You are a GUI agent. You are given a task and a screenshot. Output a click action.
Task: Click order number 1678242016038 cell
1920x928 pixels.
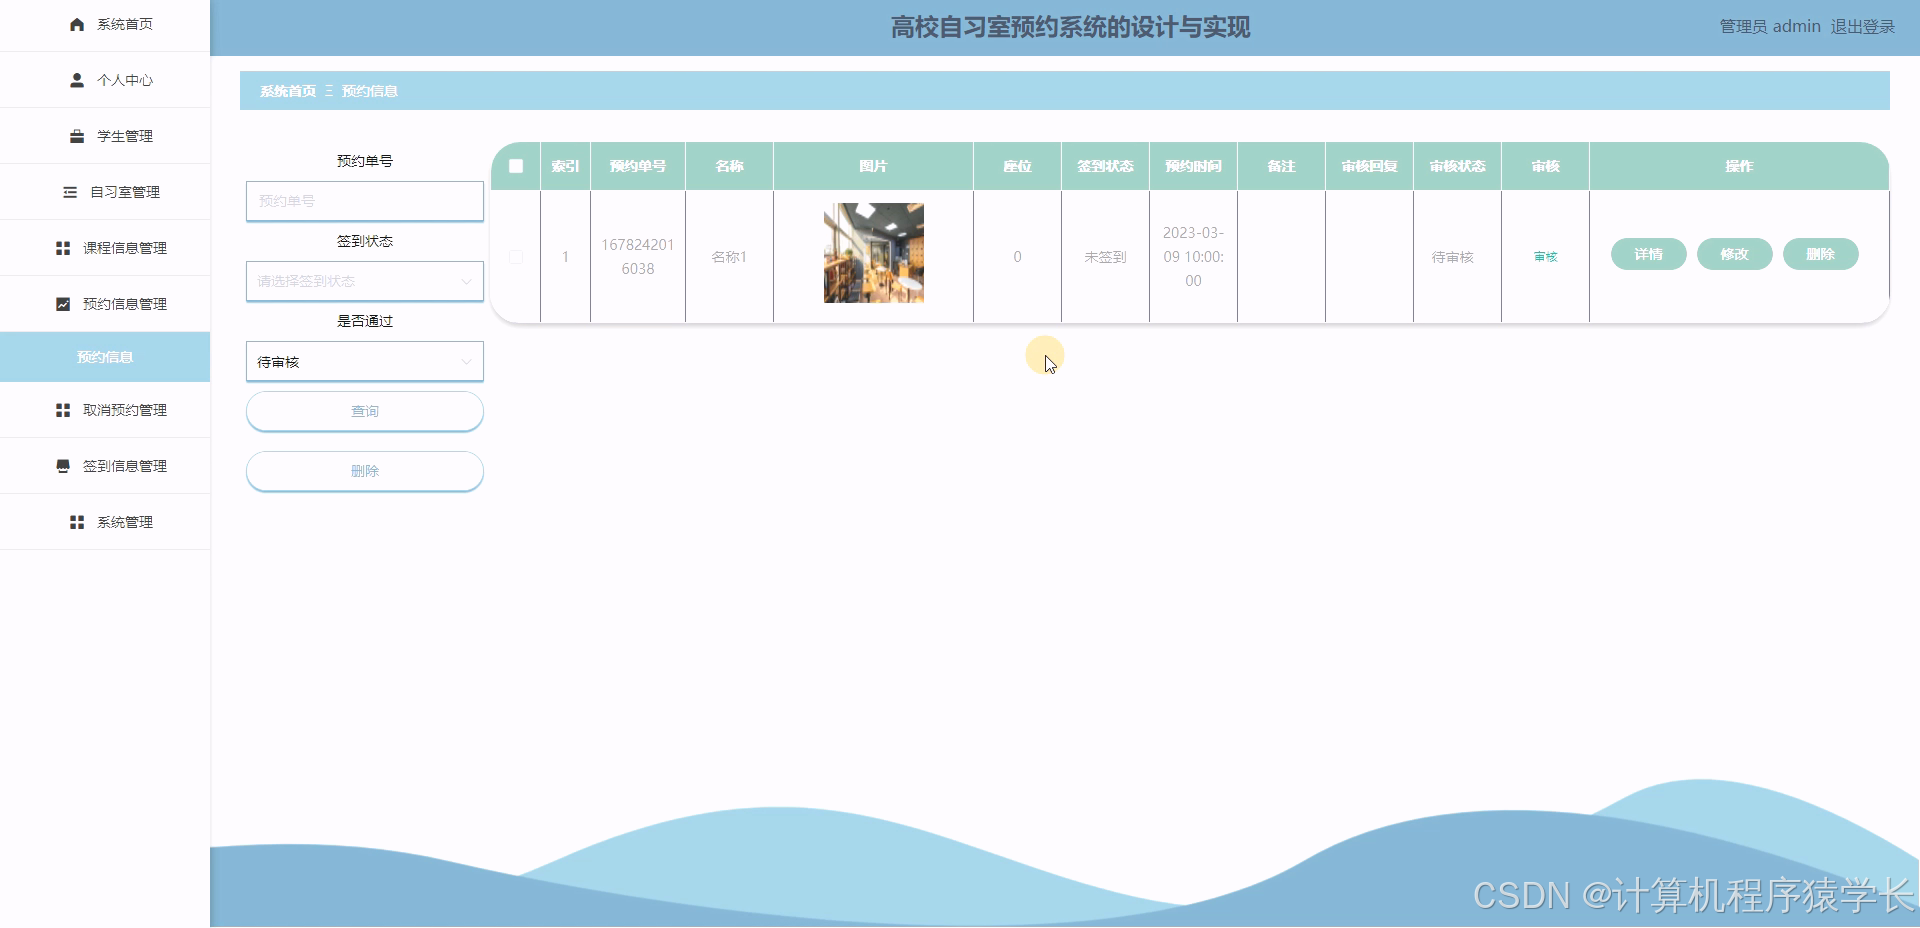coord(638,257)
